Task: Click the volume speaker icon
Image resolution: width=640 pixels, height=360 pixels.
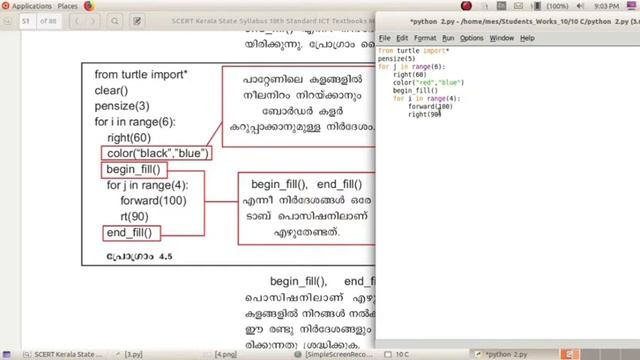Action: 580,6
